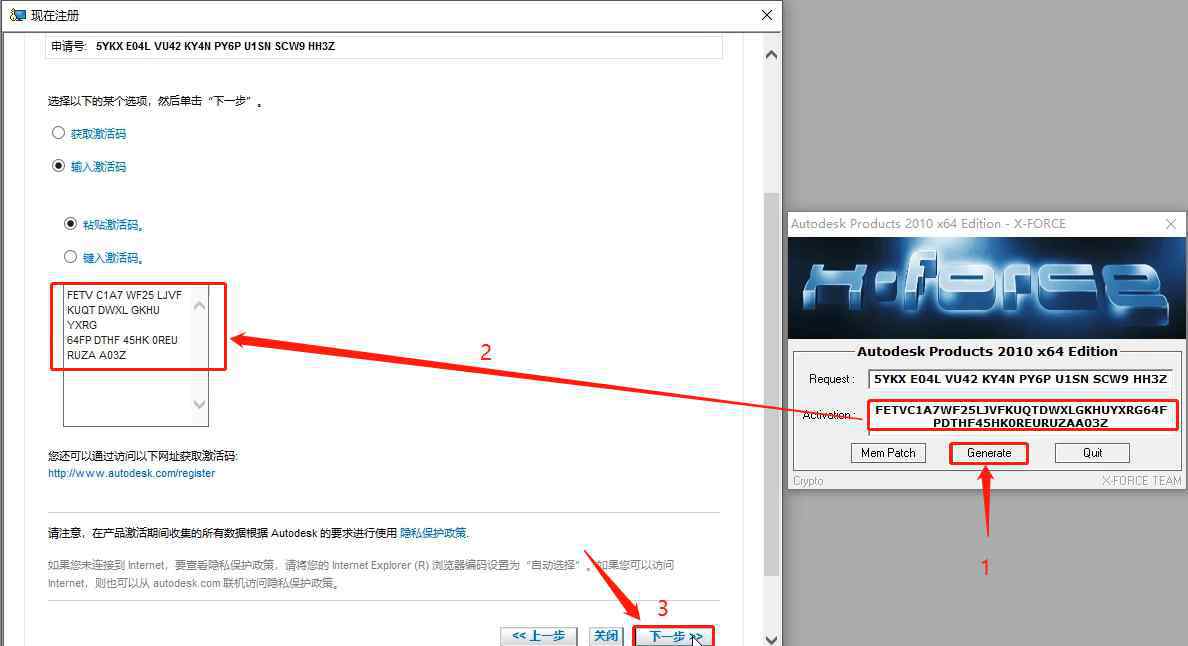Click the X-FORCE TEAM text
The height and width of the screenshot is (646, 1188).
pos(1141,481)
